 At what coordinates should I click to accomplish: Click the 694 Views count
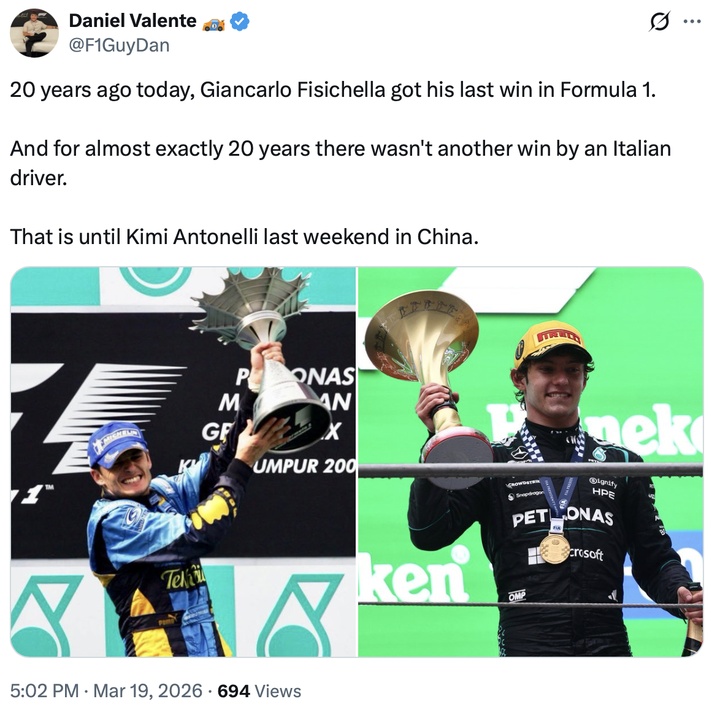coord(259,691)
